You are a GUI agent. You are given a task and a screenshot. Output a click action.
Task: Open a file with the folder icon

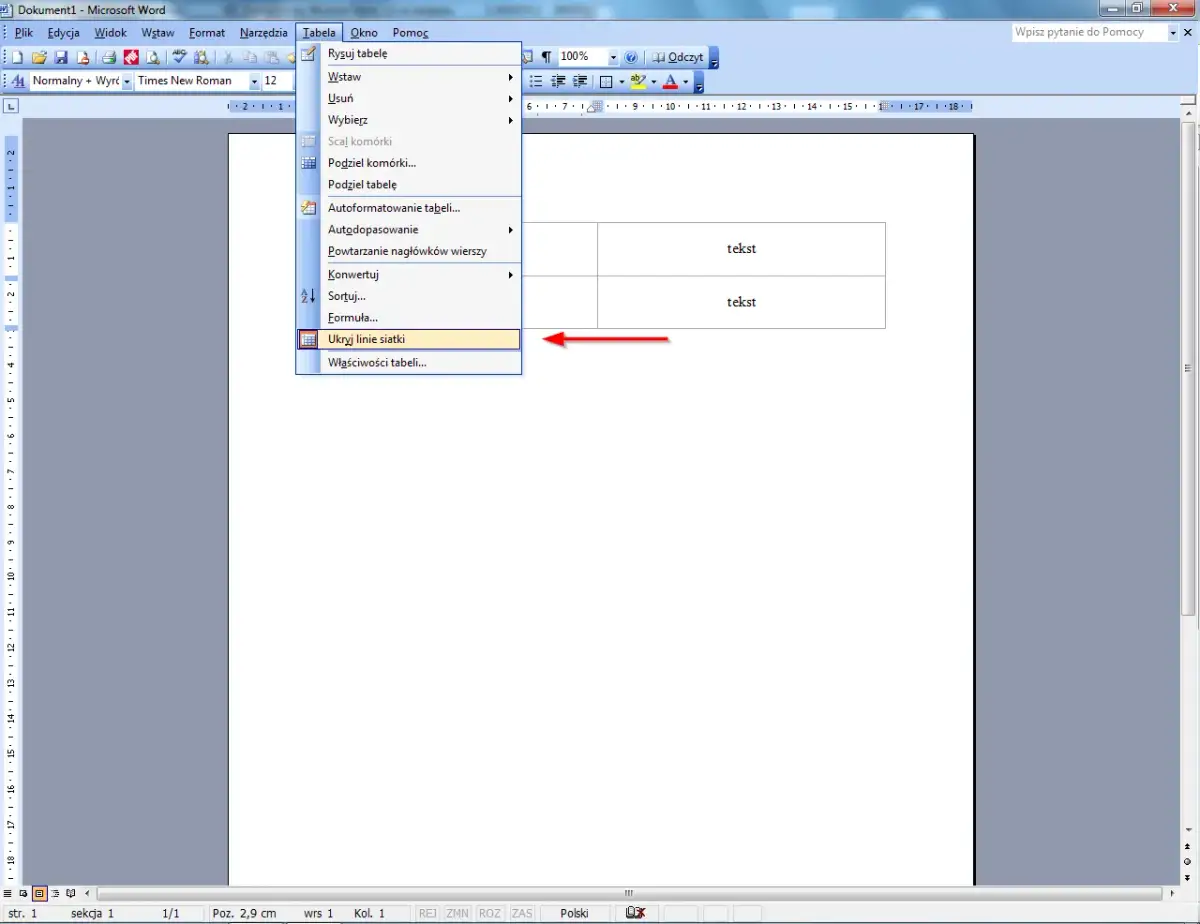tap(39, 58)
